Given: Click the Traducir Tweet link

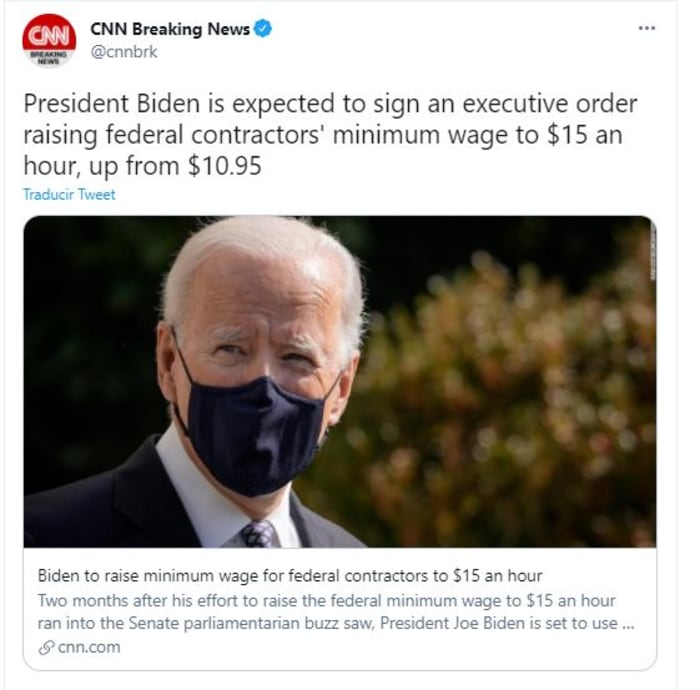Looking at the screenshot, I should 69,195.
